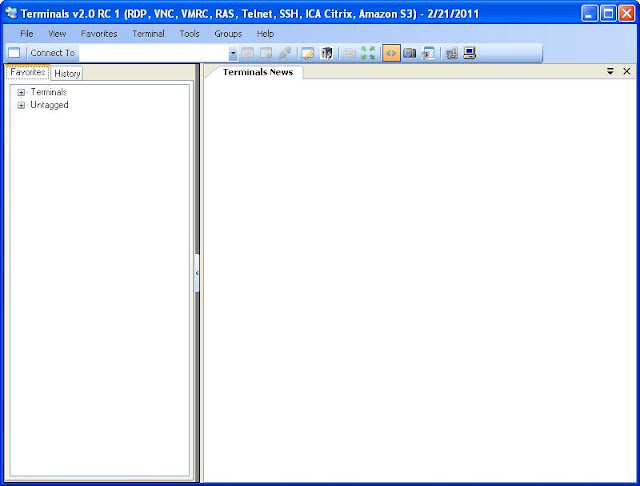Viewport: 640px width, 486px height.
Task: Click the window-with-gear icon next to the camera
Action: [428, 53]
